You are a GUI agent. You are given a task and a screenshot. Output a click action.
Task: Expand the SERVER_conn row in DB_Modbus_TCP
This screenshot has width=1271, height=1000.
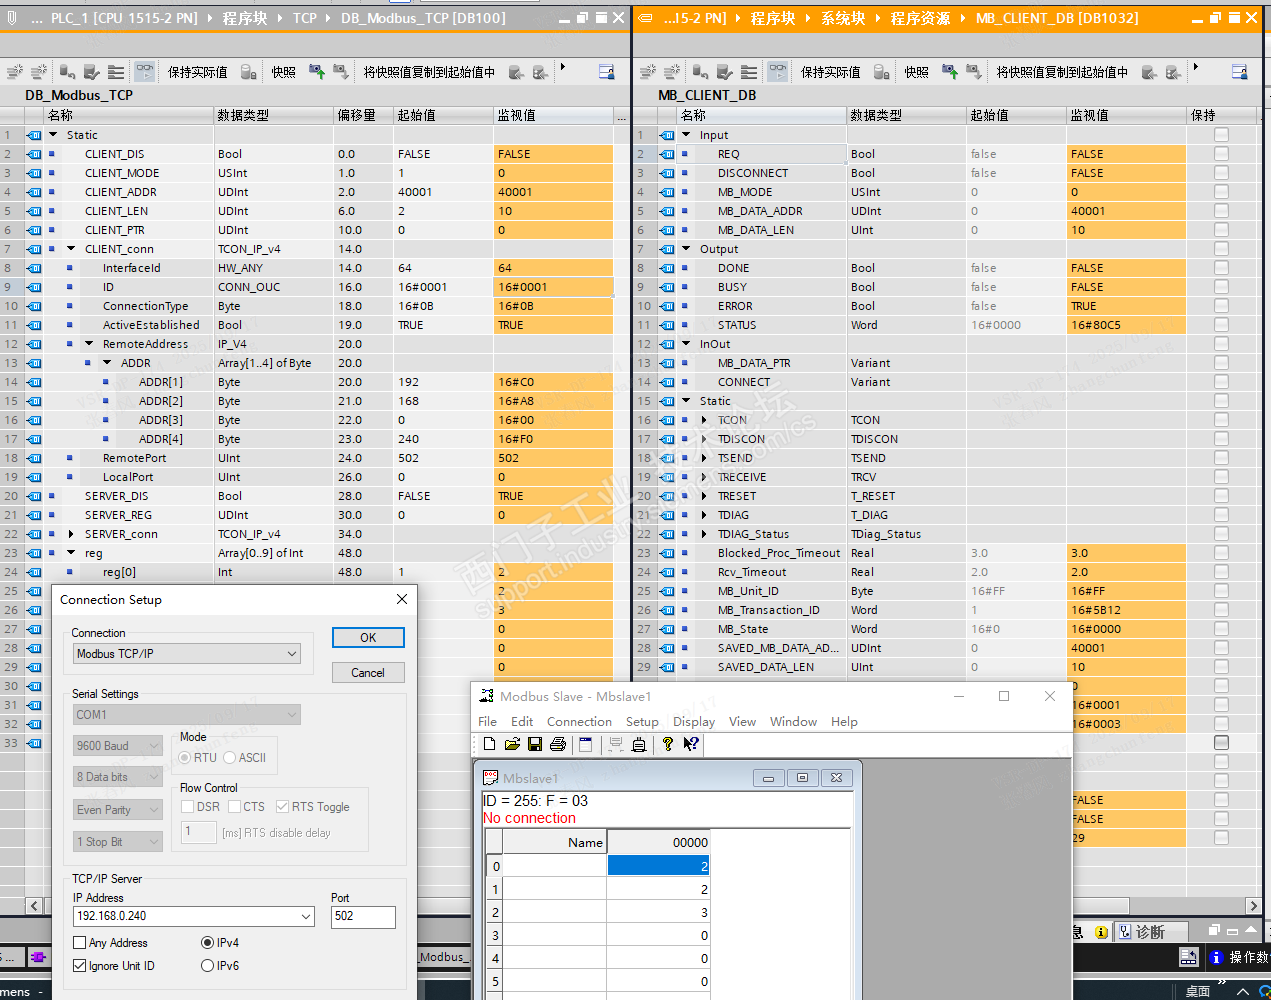pos(71,534)
